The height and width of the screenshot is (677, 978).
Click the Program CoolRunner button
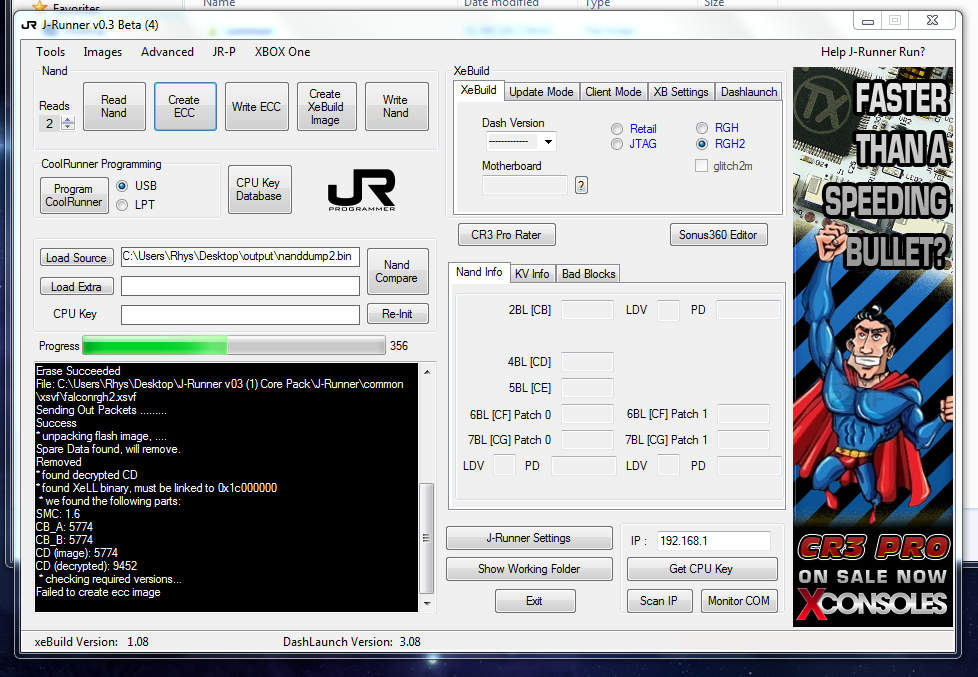[x=74, y=195]
